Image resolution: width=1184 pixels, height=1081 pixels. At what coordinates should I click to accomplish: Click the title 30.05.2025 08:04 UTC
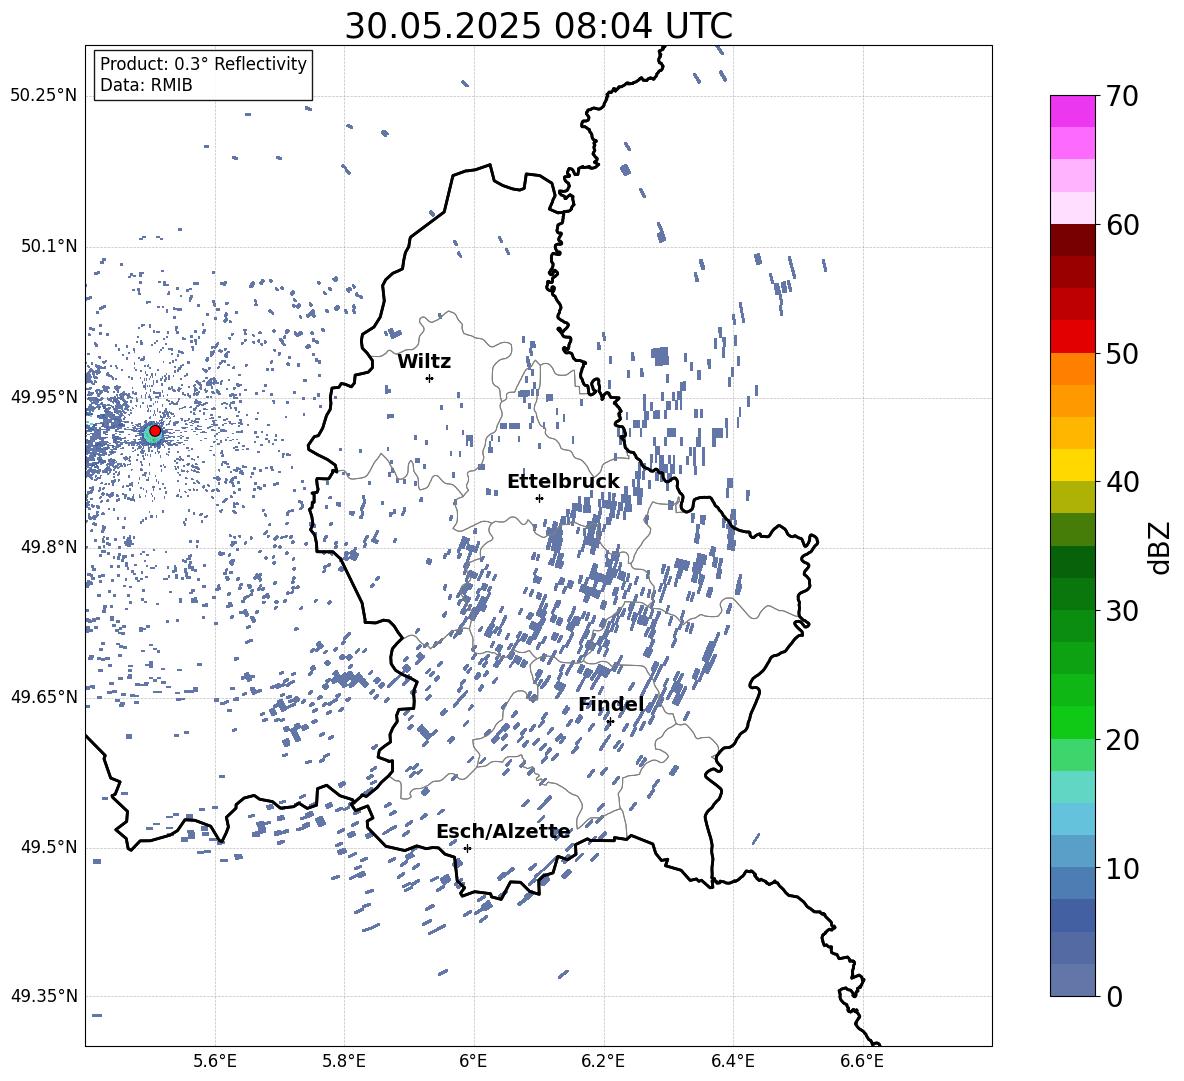point(538,26)
